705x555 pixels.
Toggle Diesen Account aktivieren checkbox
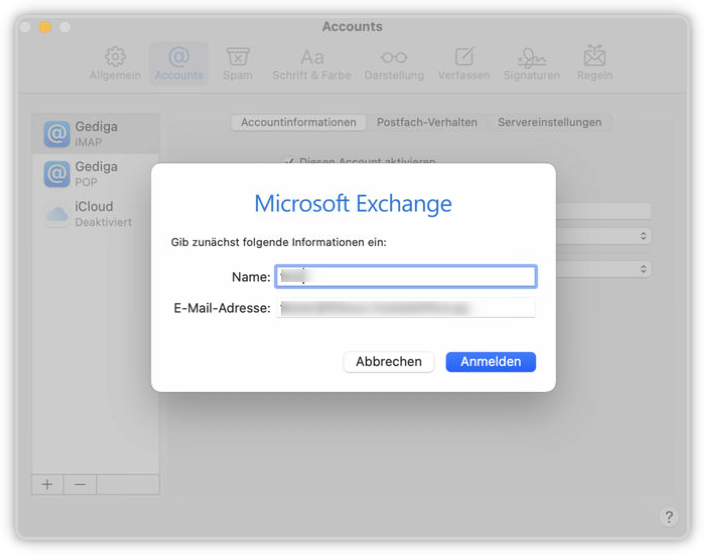tap(289, 161)
